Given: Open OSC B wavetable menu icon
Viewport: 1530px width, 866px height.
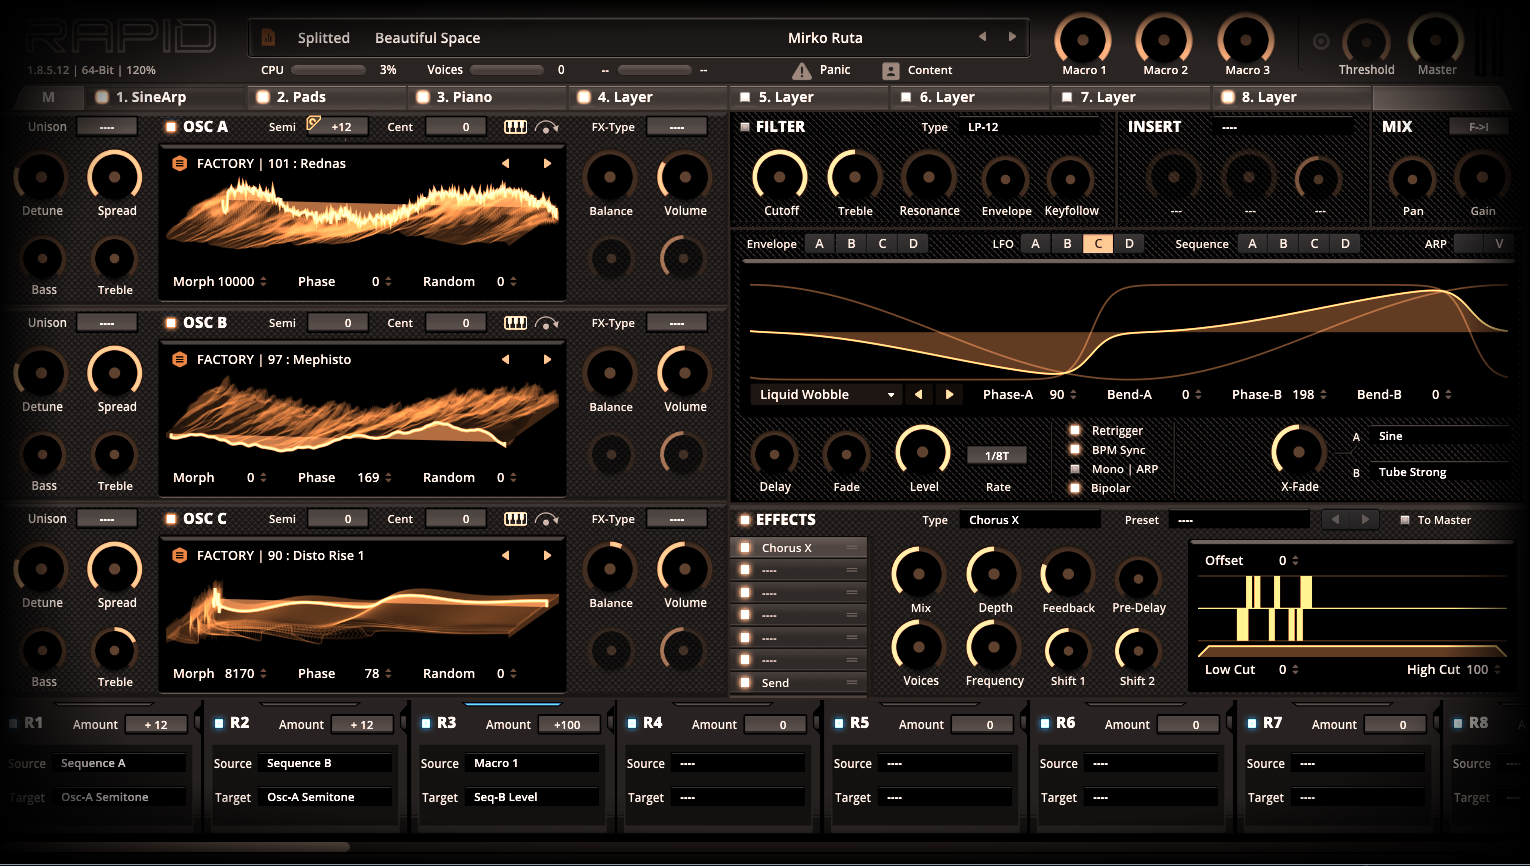Looking at the screenshot, I should click(x=179, y=359).
